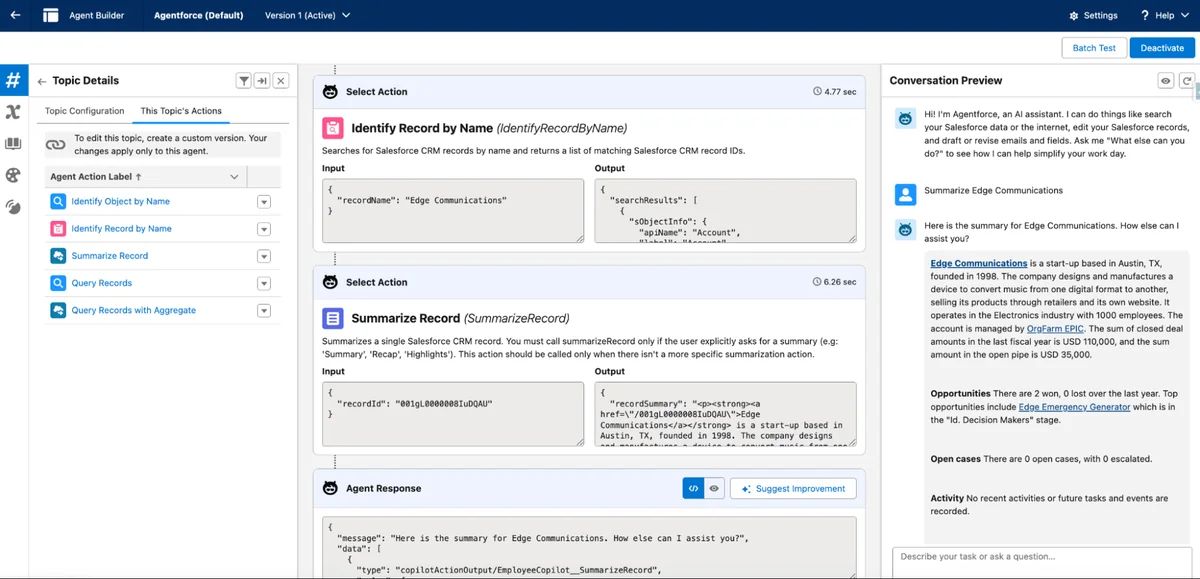Open the dropdown for Query Records with Aggregate
The width and height of the screenshot is (1200, 579).
point(264,311)
